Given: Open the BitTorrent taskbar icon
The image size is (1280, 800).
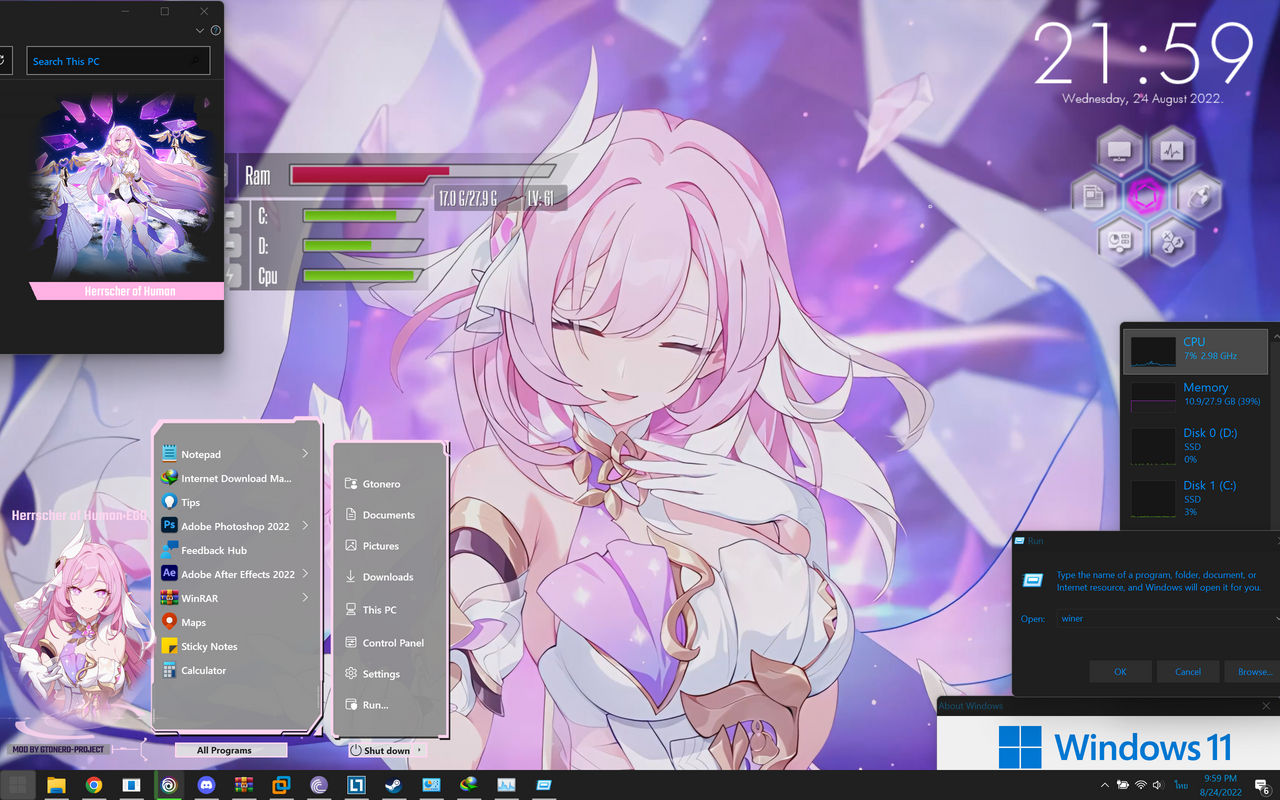Looking at the screenshot, I should [x=319, y=785].
